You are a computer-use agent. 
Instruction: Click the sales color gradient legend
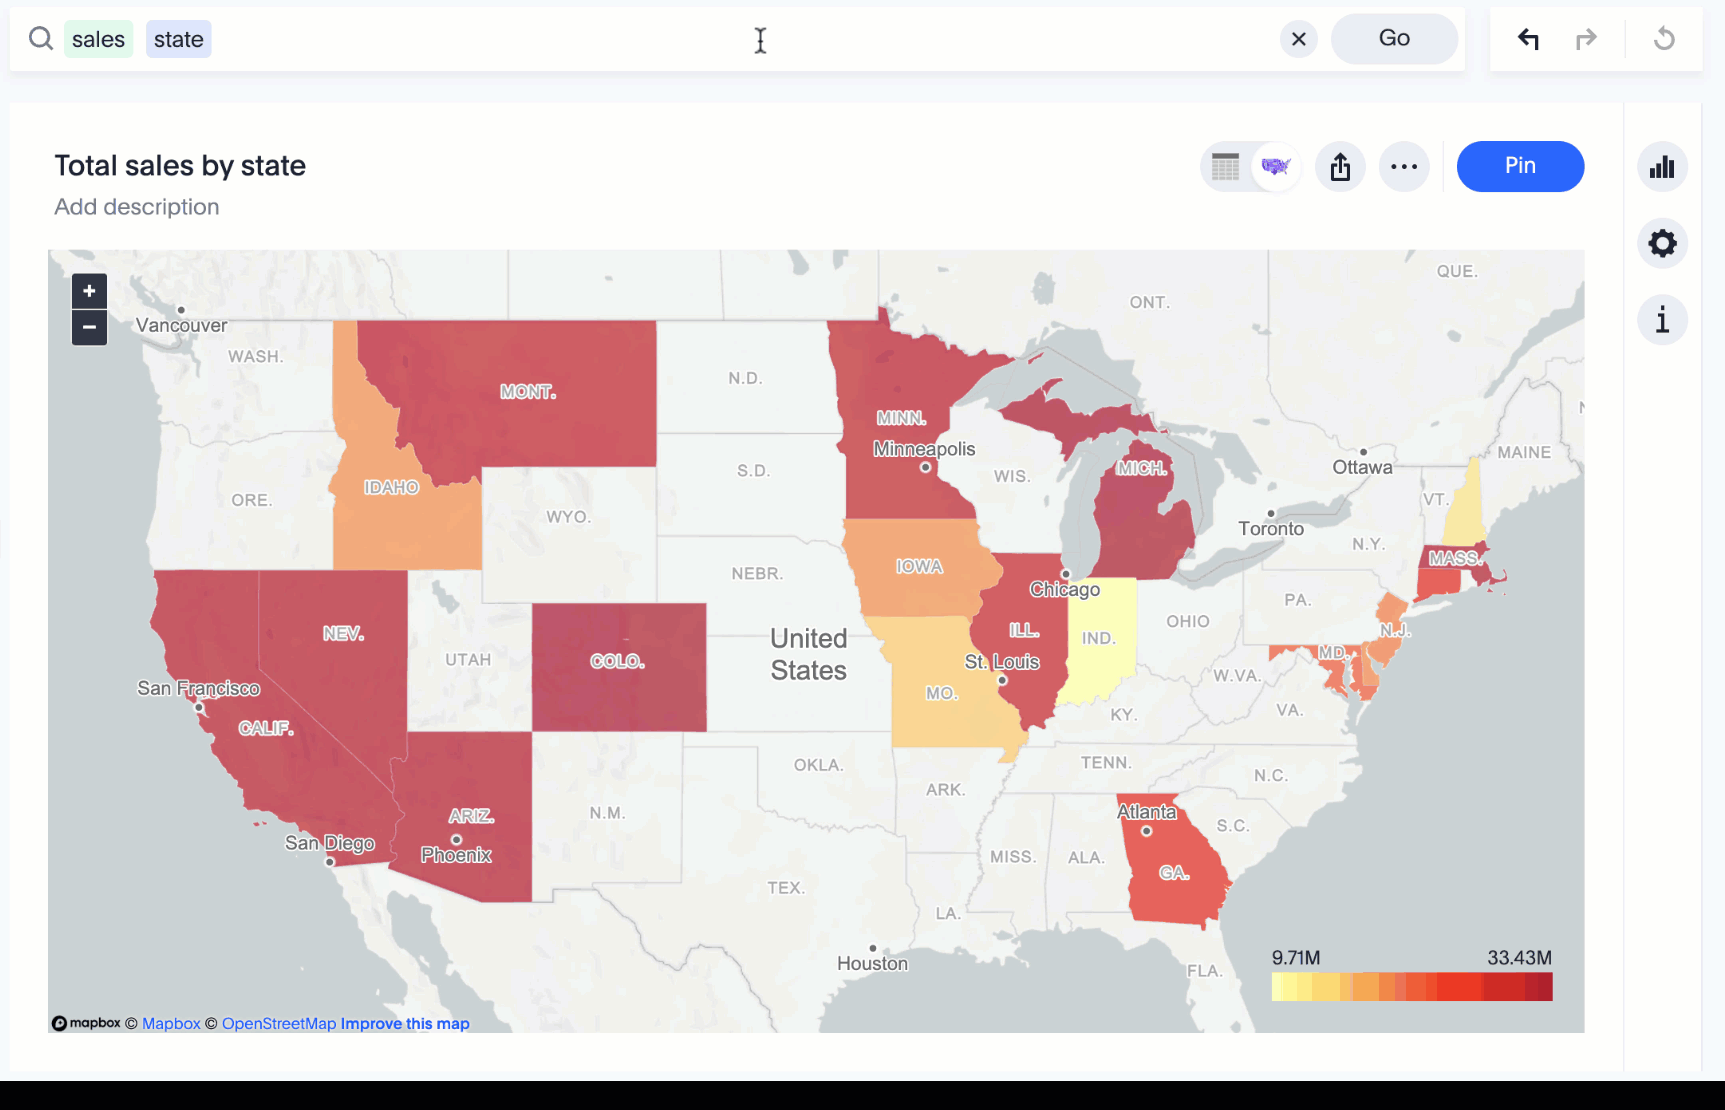[1411, 986]
